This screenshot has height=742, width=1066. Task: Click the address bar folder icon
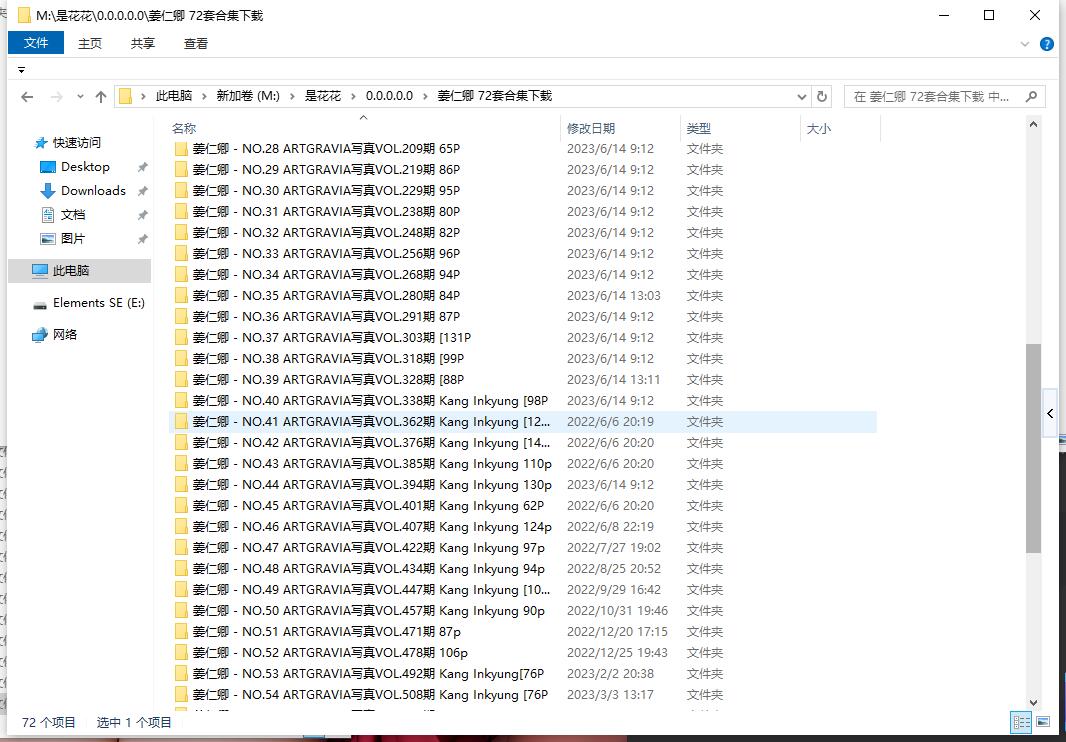pos(125,97)
